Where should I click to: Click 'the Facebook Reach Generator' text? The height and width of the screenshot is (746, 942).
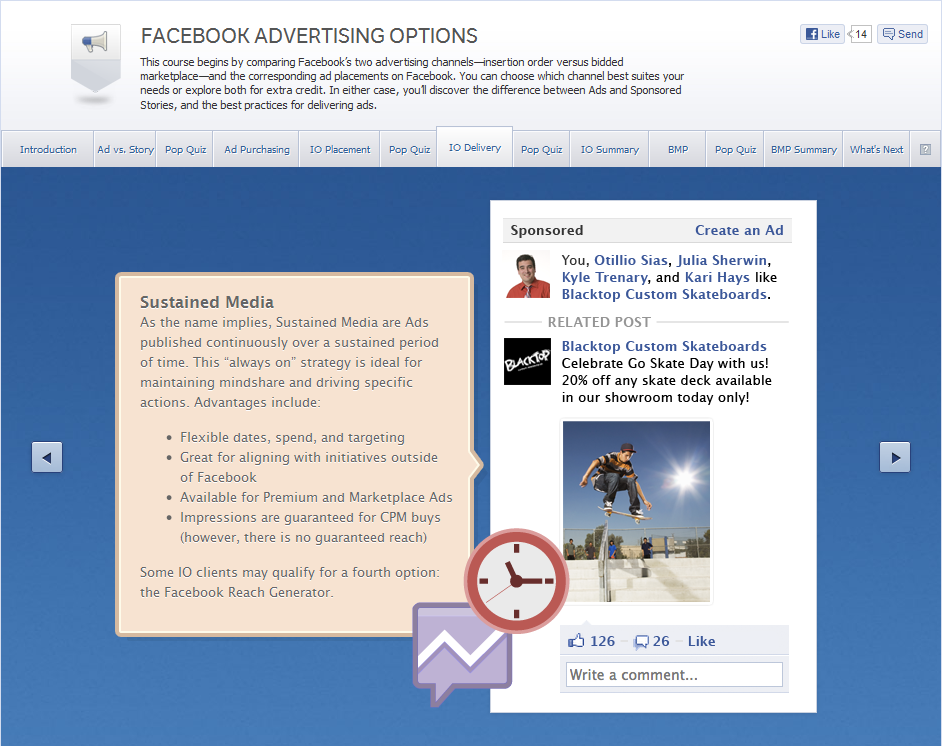point(236,592)
